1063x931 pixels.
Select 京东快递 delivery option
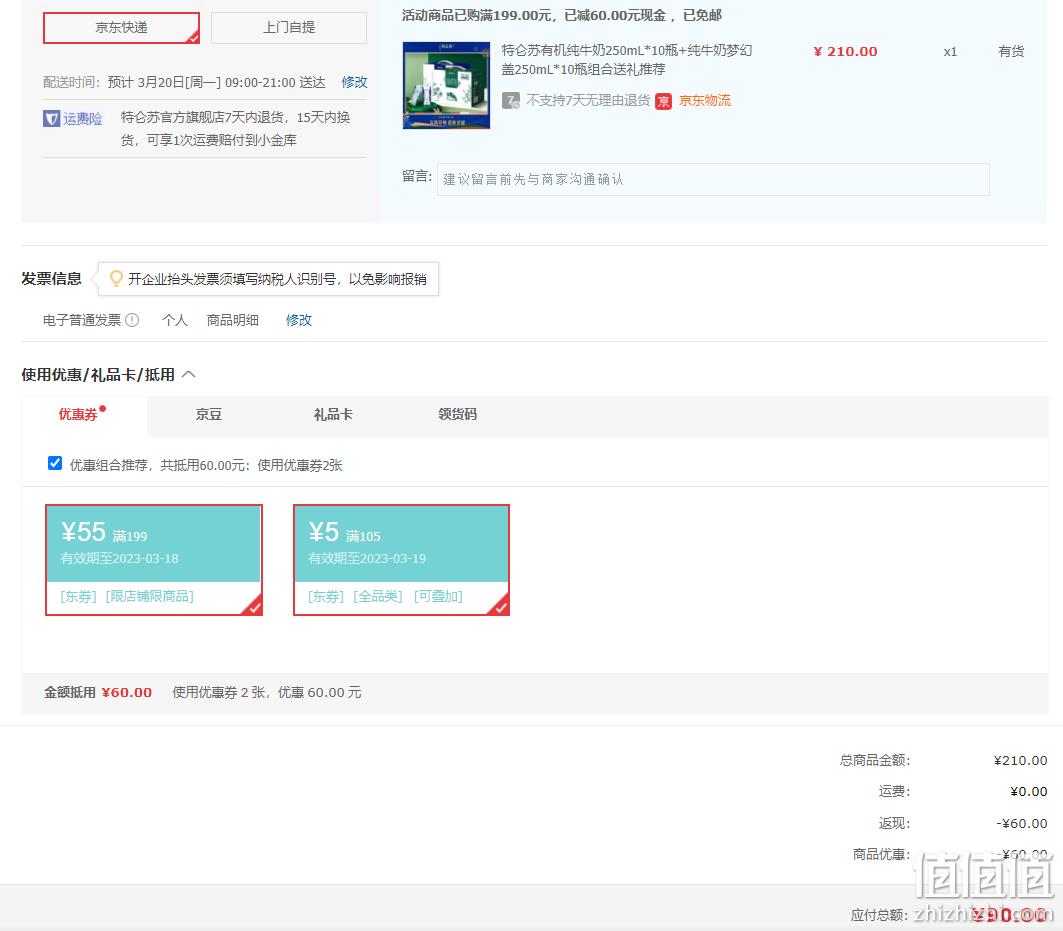click(x=121, y=28)
